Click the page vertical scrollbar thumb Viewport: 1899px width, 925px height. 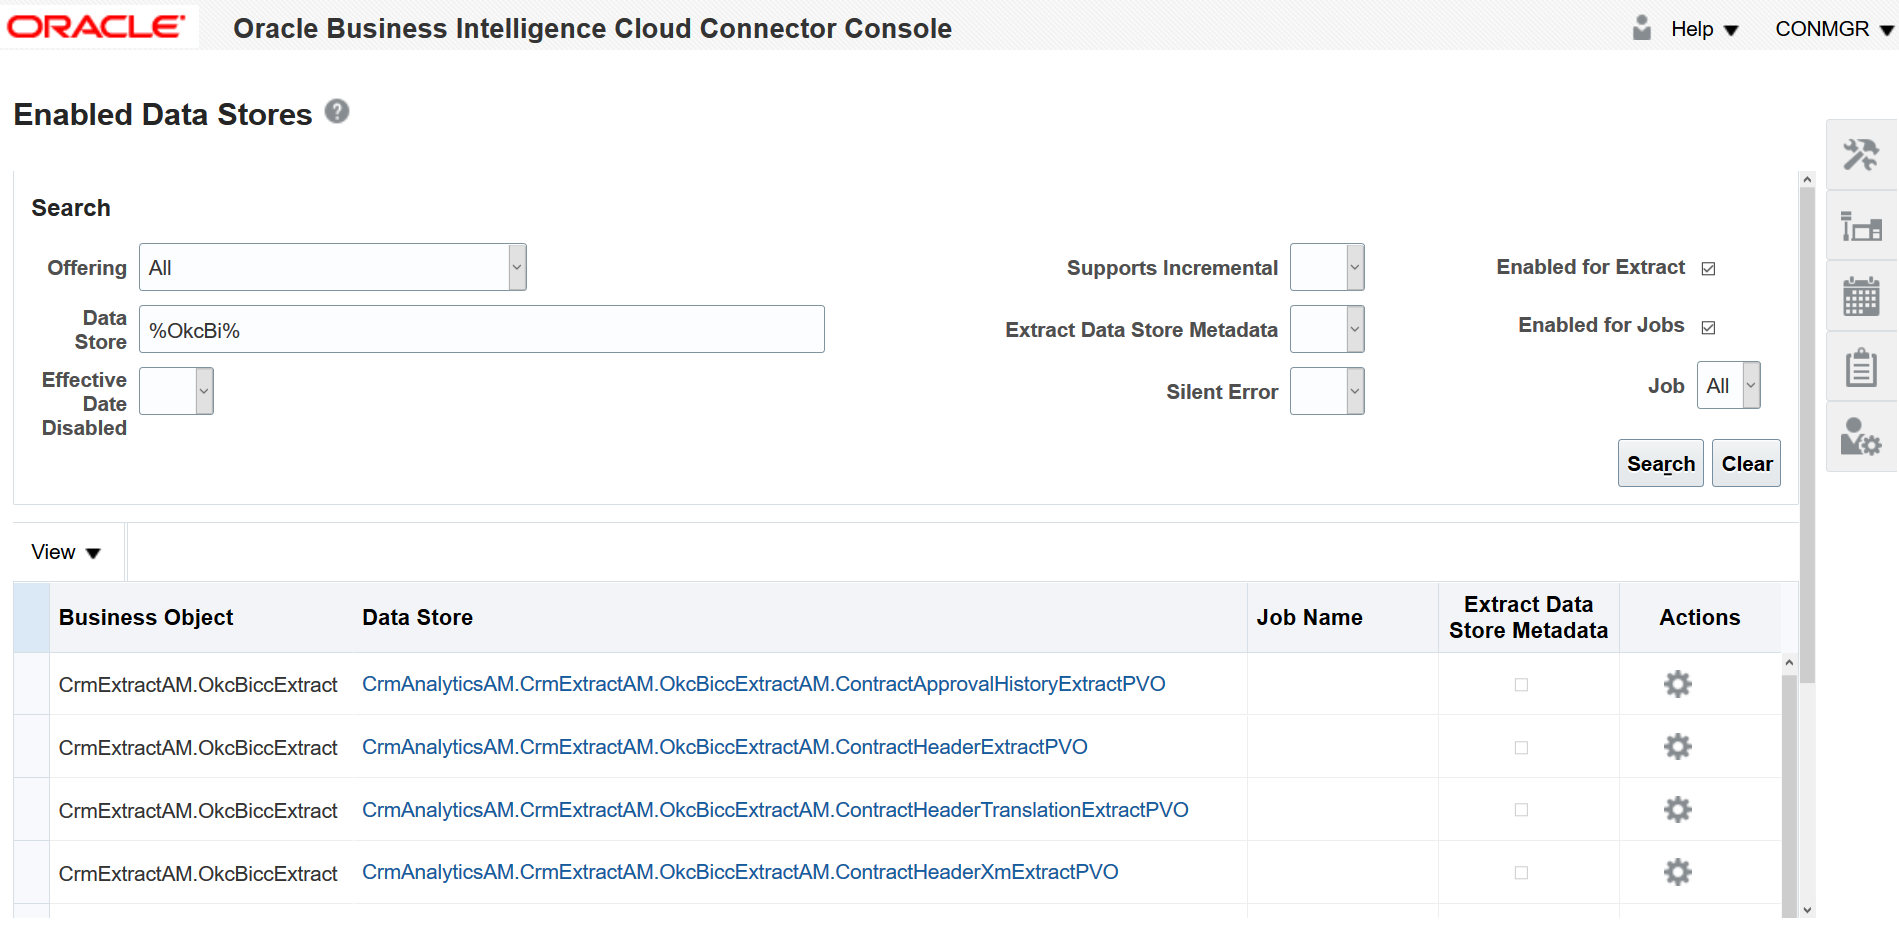[1806, 435]
